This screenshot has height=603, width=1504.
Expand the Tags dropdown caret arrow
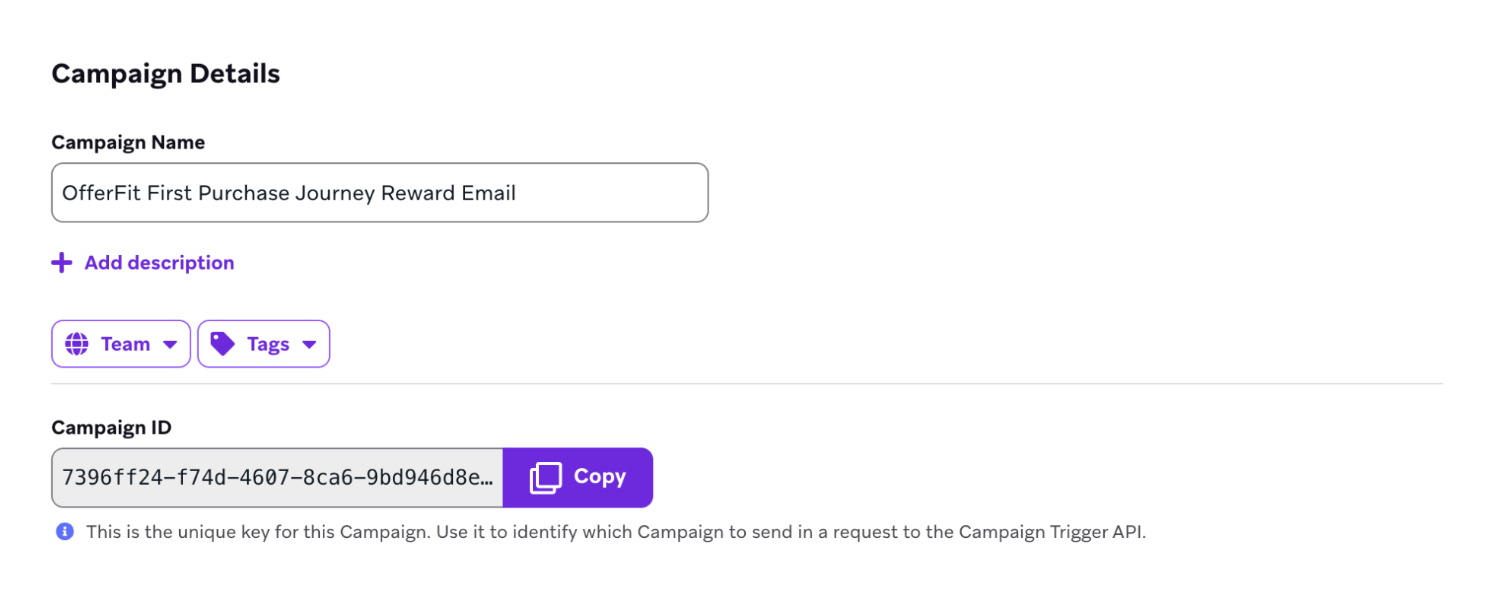tap(309, 344)
